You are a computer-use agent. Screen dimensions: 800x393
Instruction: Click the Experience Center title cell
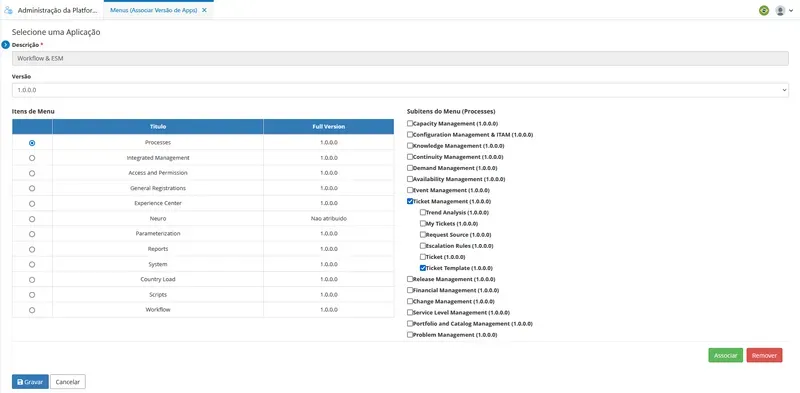tap(158, 203)
